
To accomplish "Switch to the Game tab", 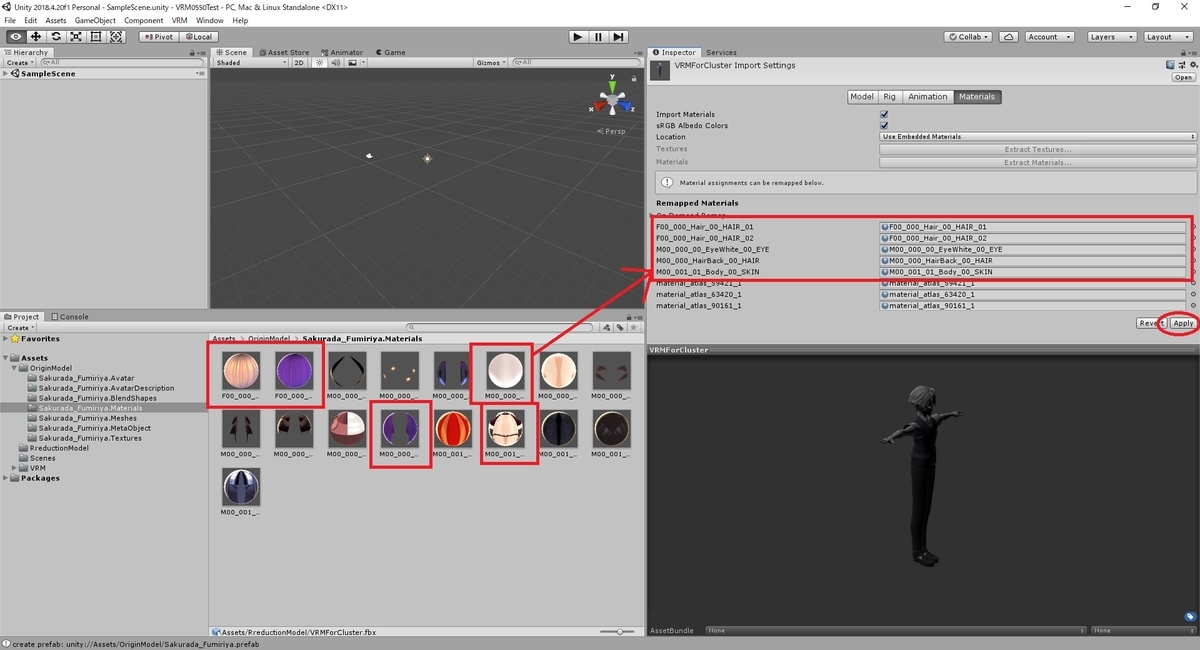I will [x=391, y=53].
